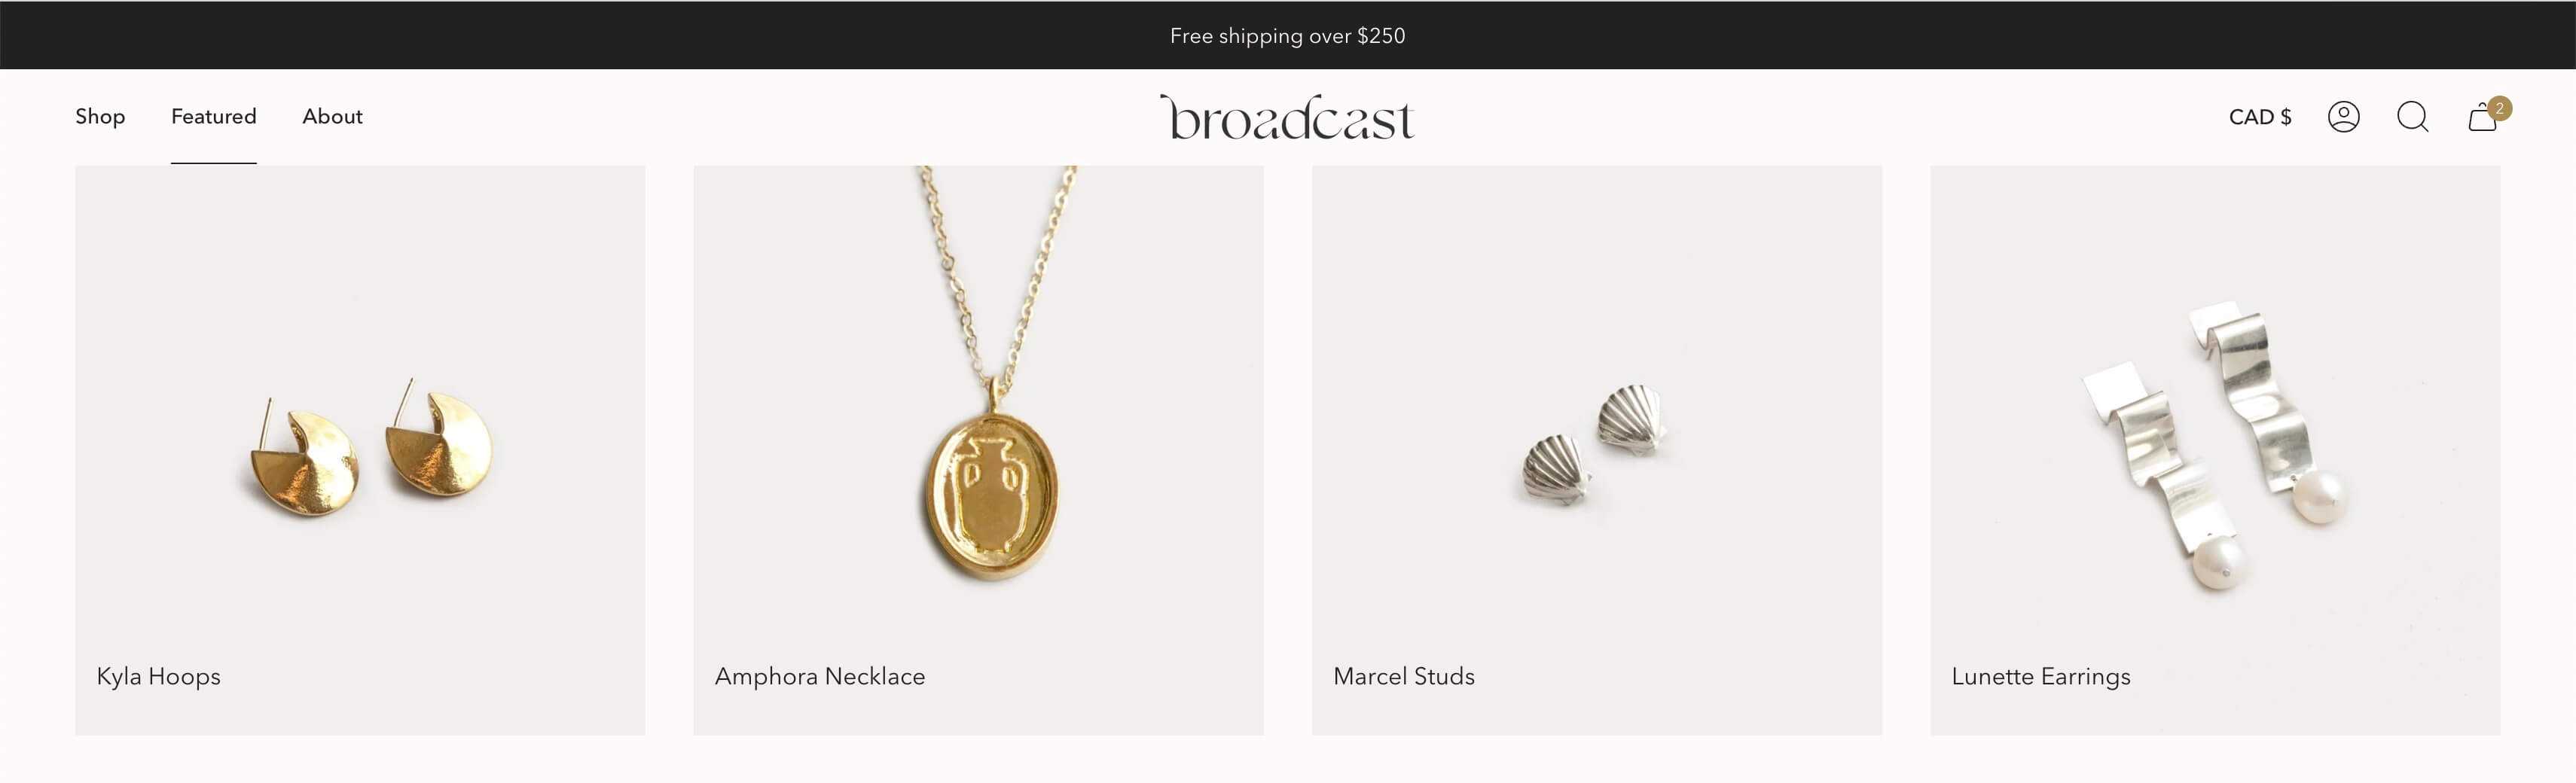The image size is (2576, 783).
Task: Go to the About page
Action: pyautogui.click(x=332, y=116)
